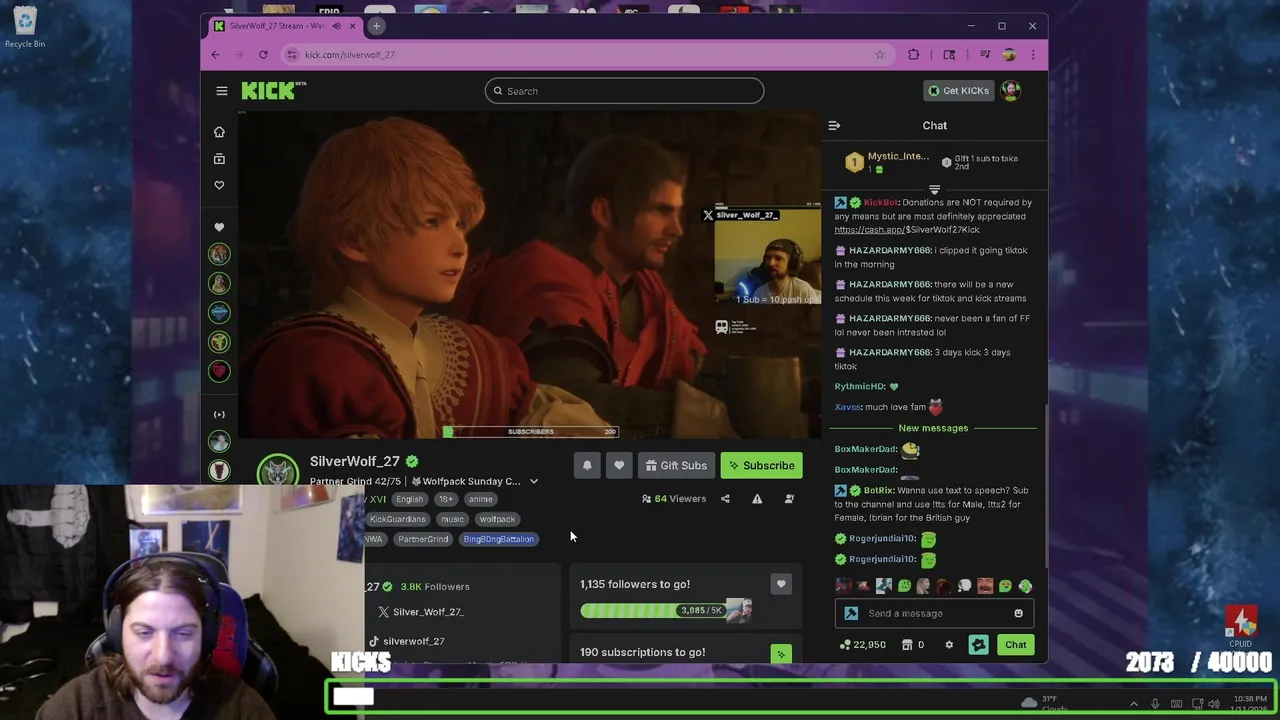This screenshot has width=1280, height=720.
Task: Click the BingBOngBattalion tag
Action: (x=498, y=539)
